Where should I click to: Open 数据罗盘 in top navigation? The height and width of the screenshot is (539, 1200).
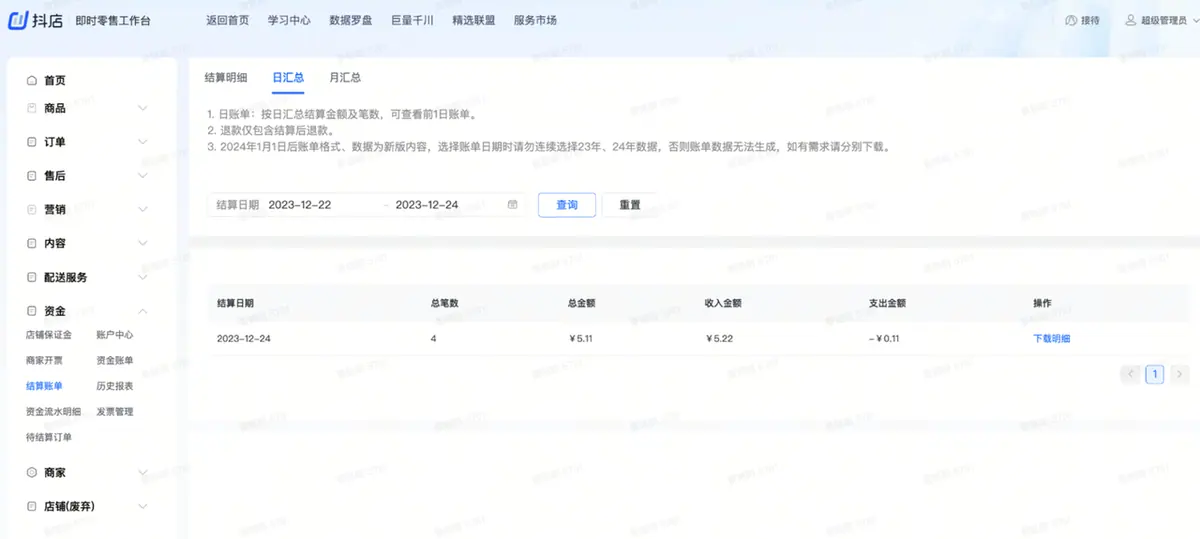350,20
